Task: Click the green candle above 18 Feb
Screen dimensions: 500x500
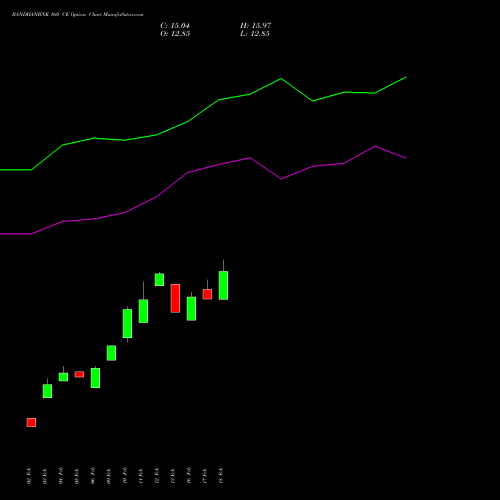Action: [223, 285]
